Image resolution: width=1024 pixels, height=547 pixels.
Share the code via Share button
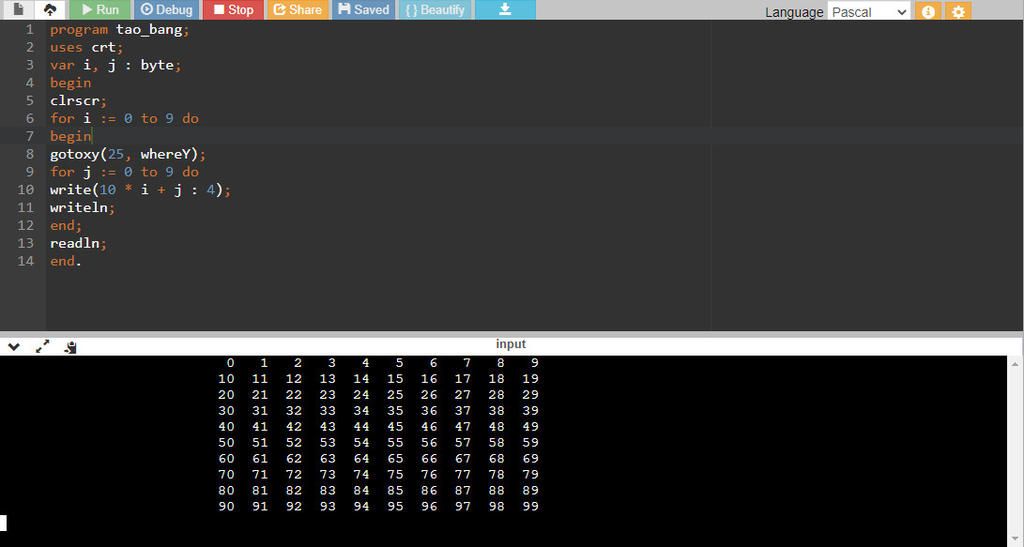[298, 9]
